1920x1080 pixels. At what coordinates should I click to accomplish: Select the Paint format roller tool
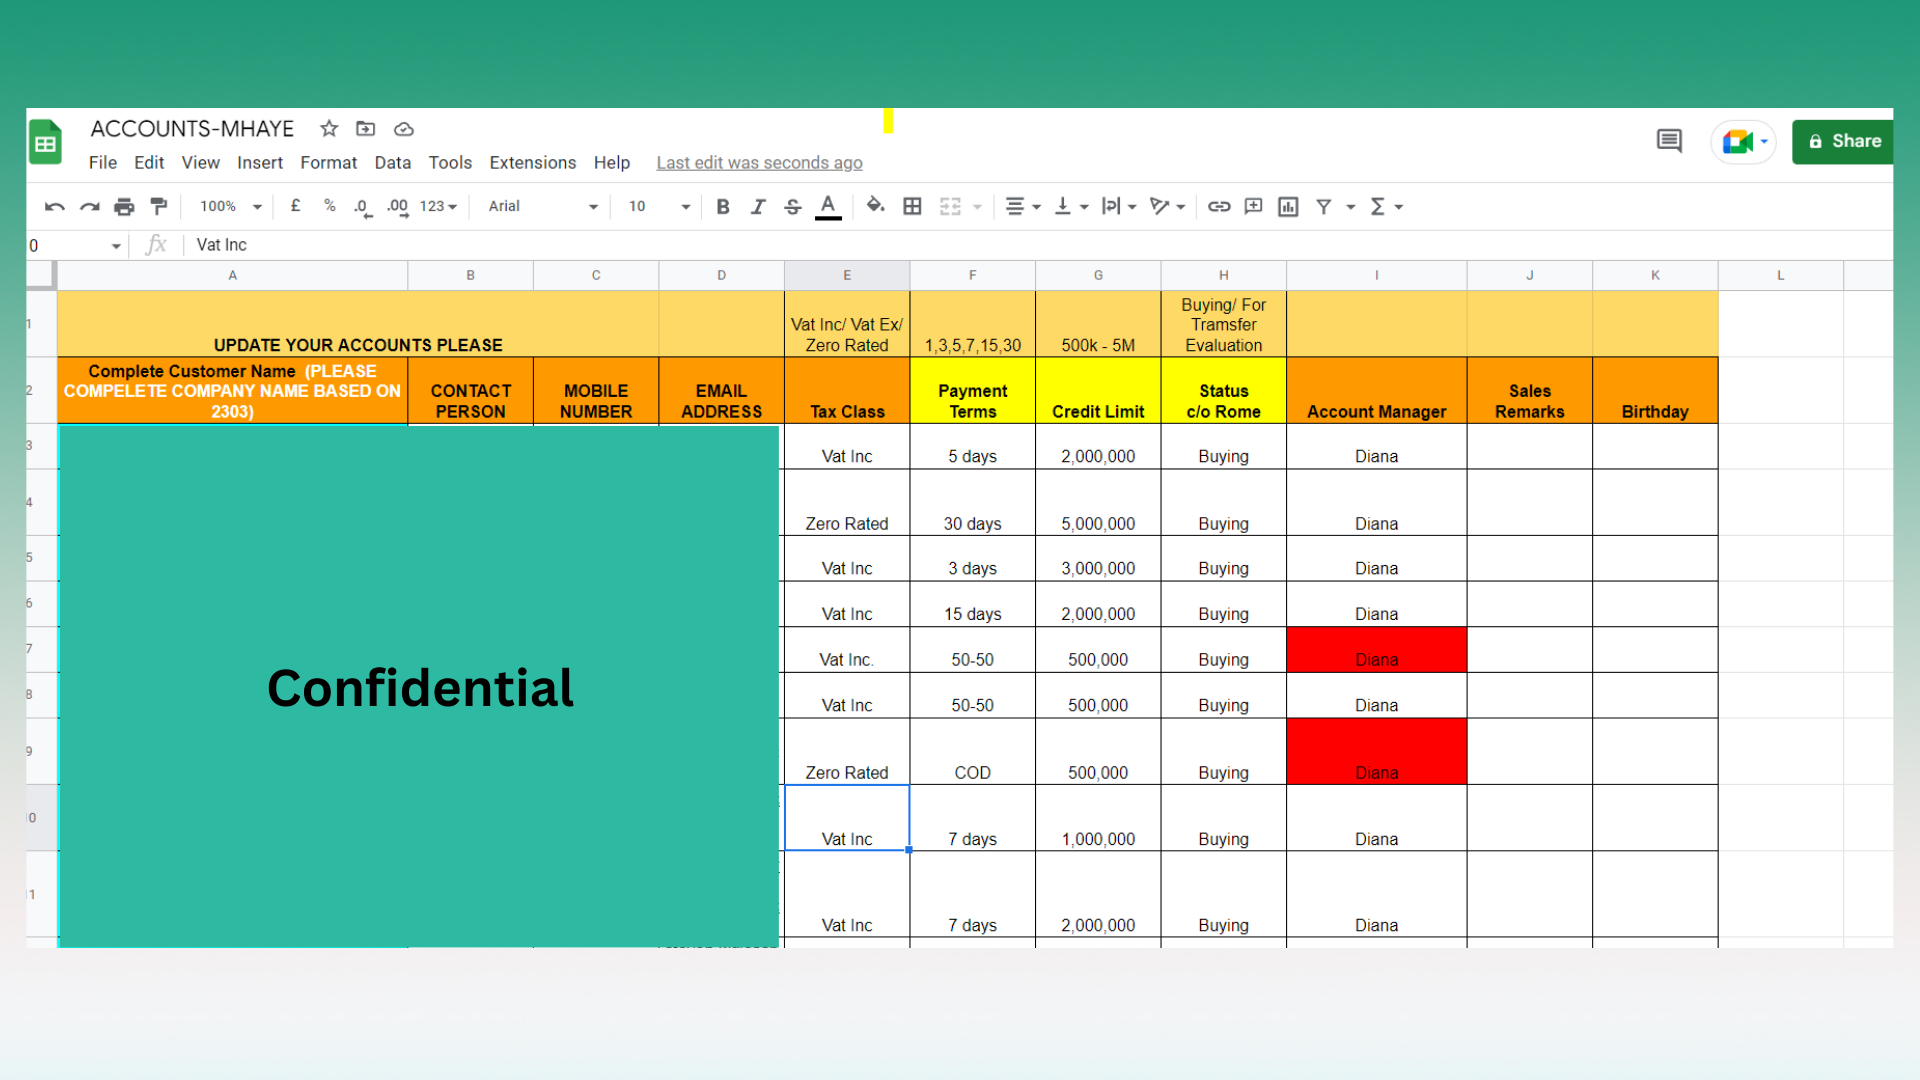(158, 207)
